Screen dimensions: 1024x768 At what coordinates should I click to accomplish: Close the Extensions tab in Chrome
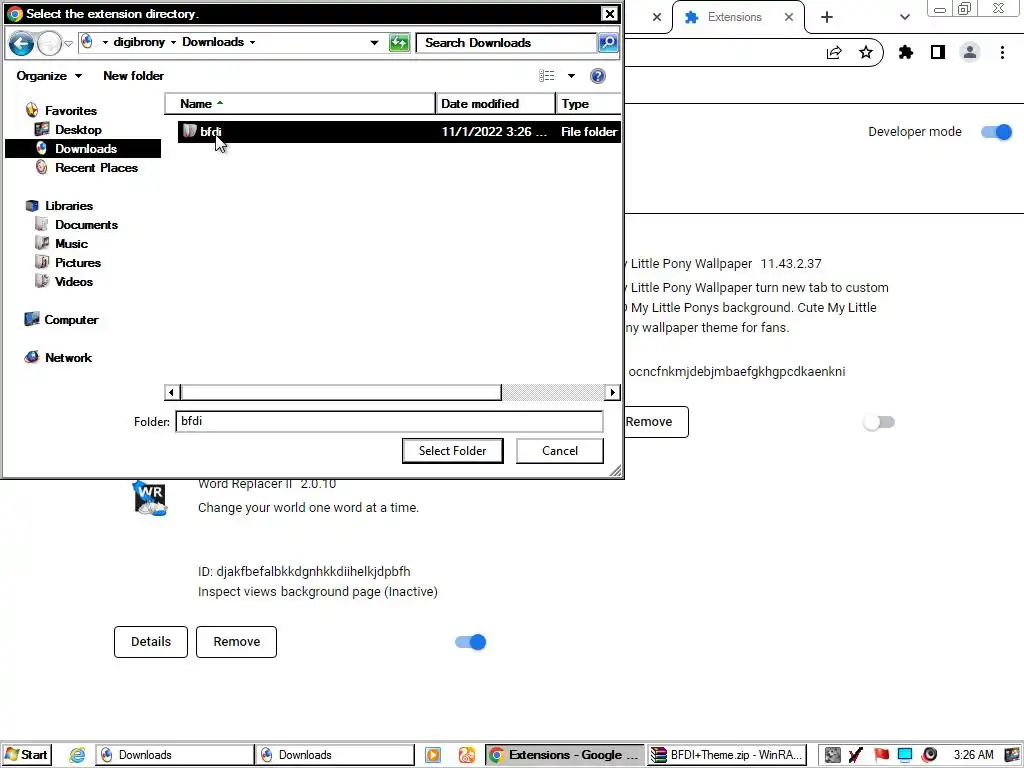[x=789, y=17]
